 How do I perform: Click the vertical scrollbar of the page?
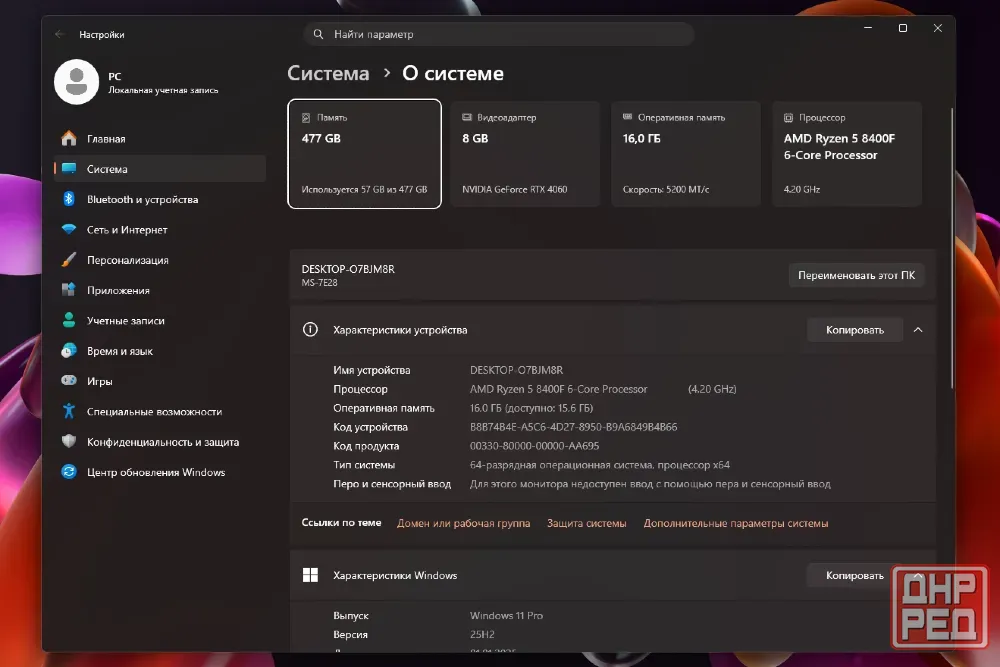(952, 249)
